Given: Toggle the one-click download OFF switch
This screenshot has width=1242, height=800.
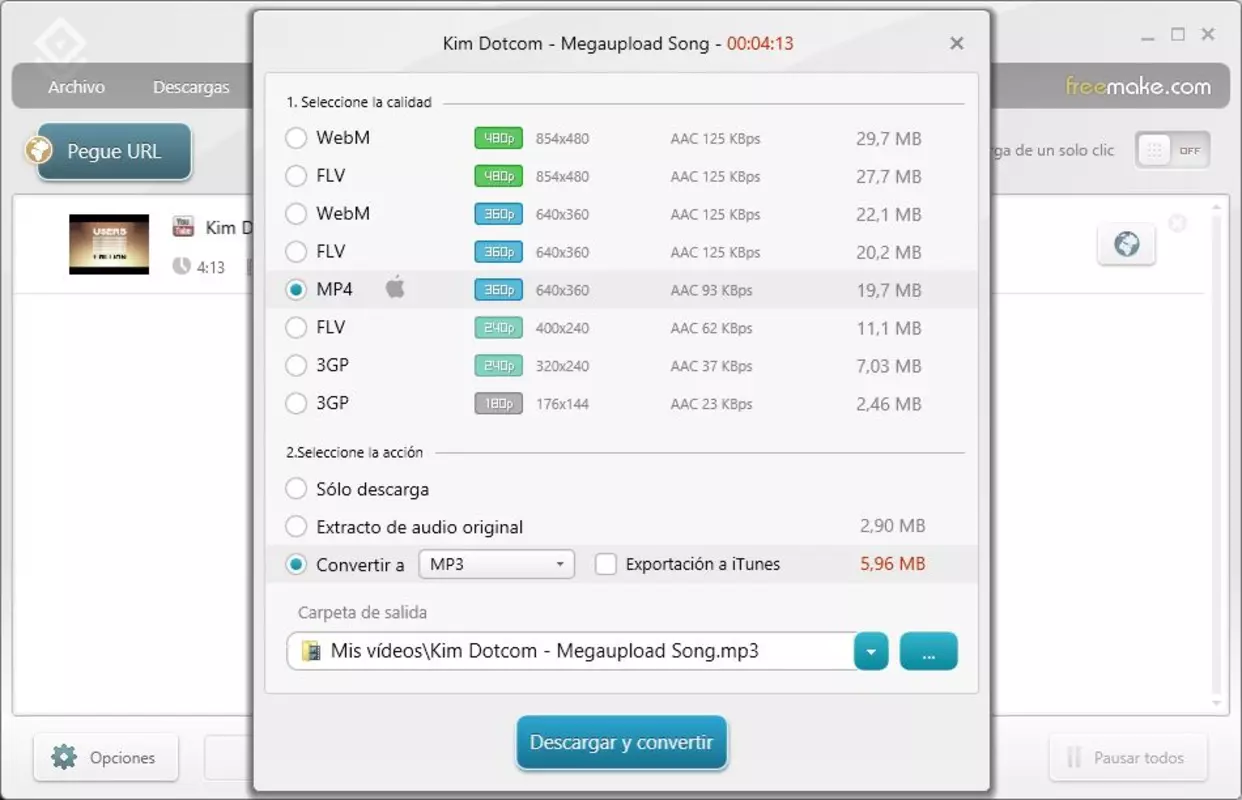Looking at the screenshot, I should point(1172,150).
